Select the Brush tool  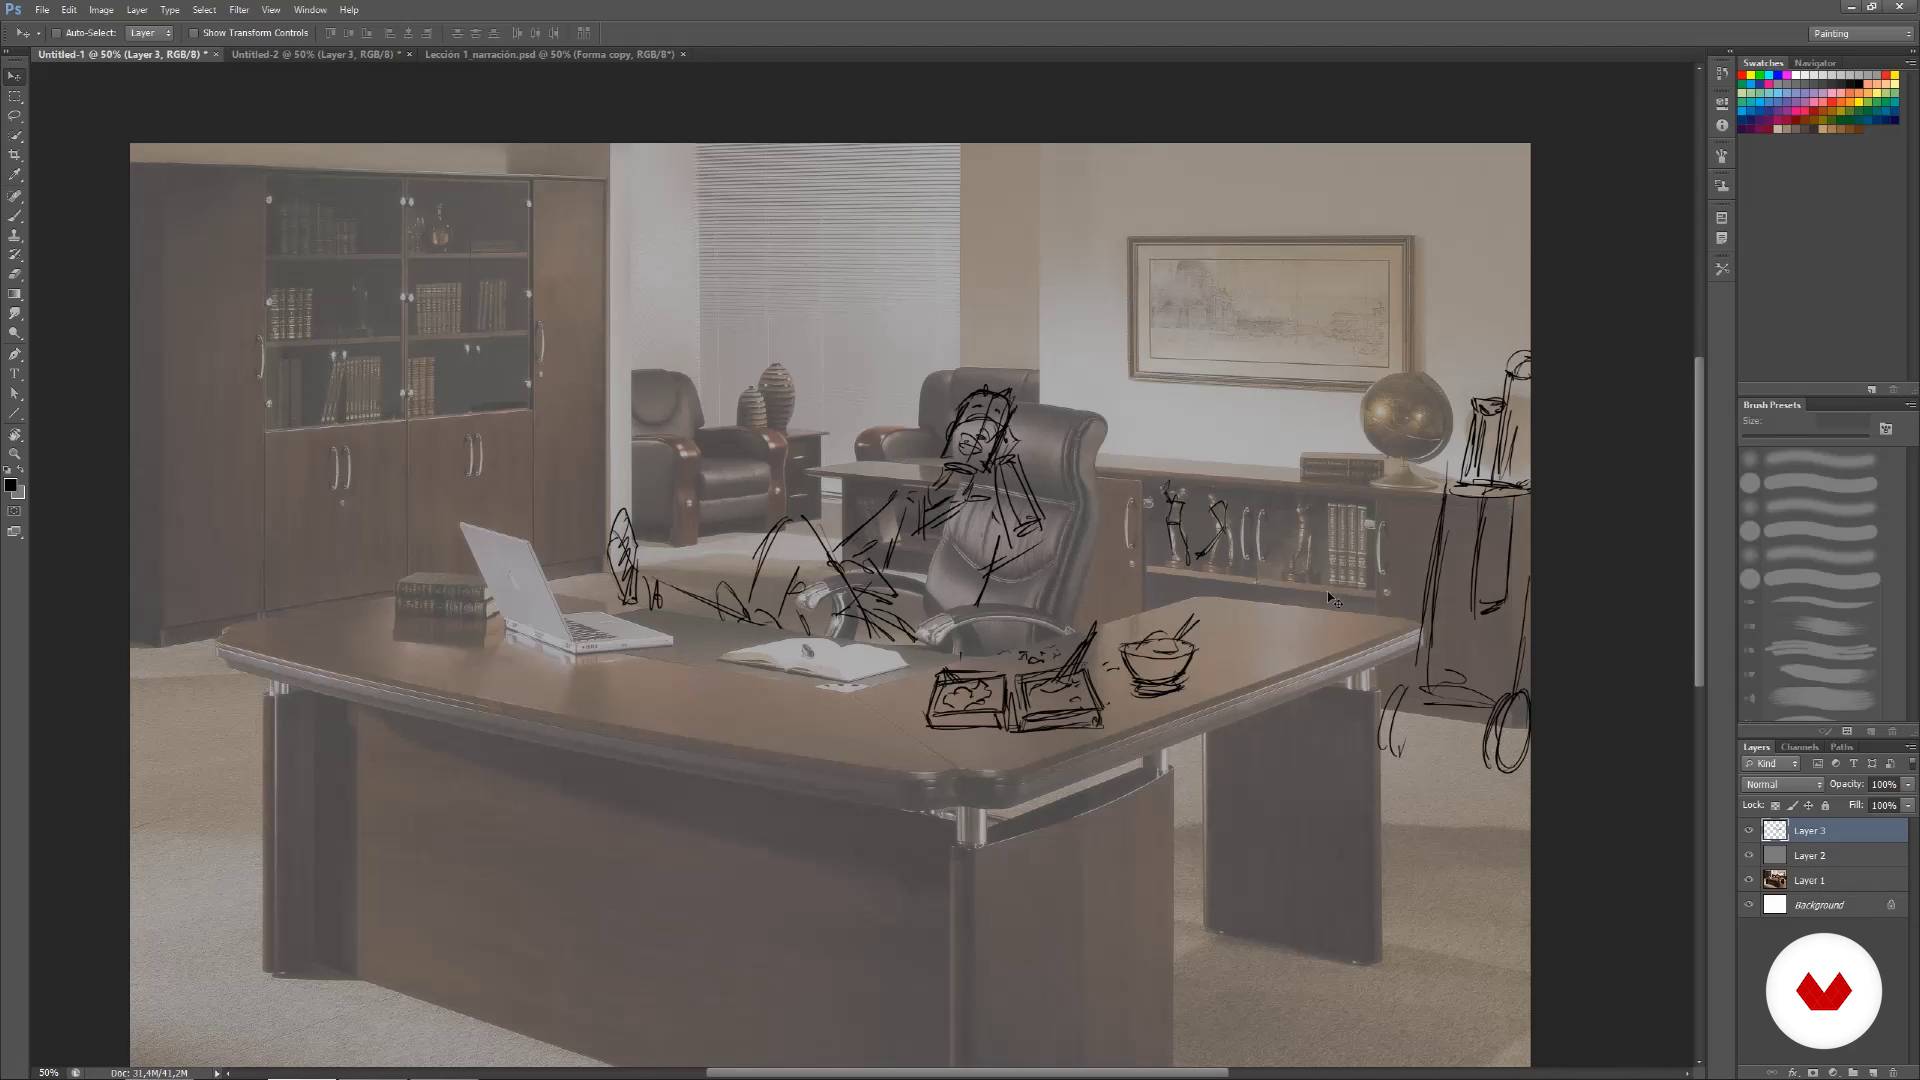(x=14, y=216)
